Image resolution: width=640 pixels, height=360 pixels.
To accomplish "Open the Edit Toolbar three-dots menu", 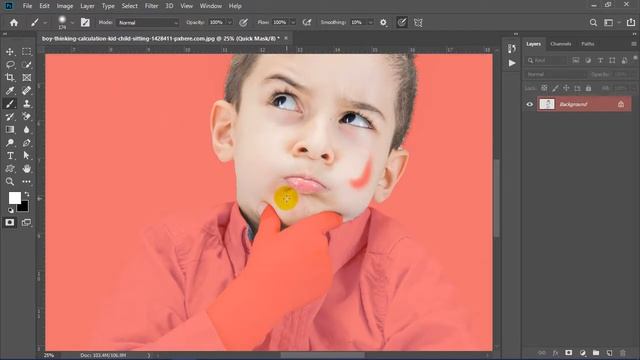I will point(27,182).
